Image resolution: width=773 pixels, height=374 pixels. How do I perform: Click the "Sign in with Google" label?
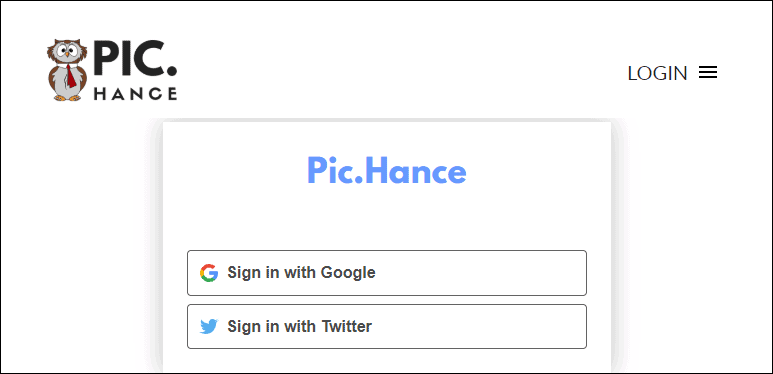point(301,272)
